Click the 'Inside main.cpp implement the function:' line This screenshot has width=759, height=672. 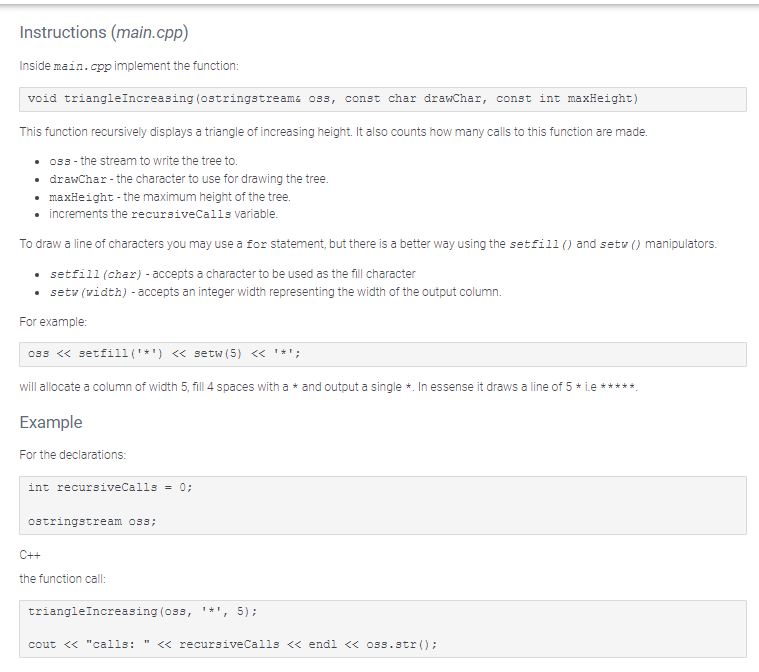(x=129, y=66)
